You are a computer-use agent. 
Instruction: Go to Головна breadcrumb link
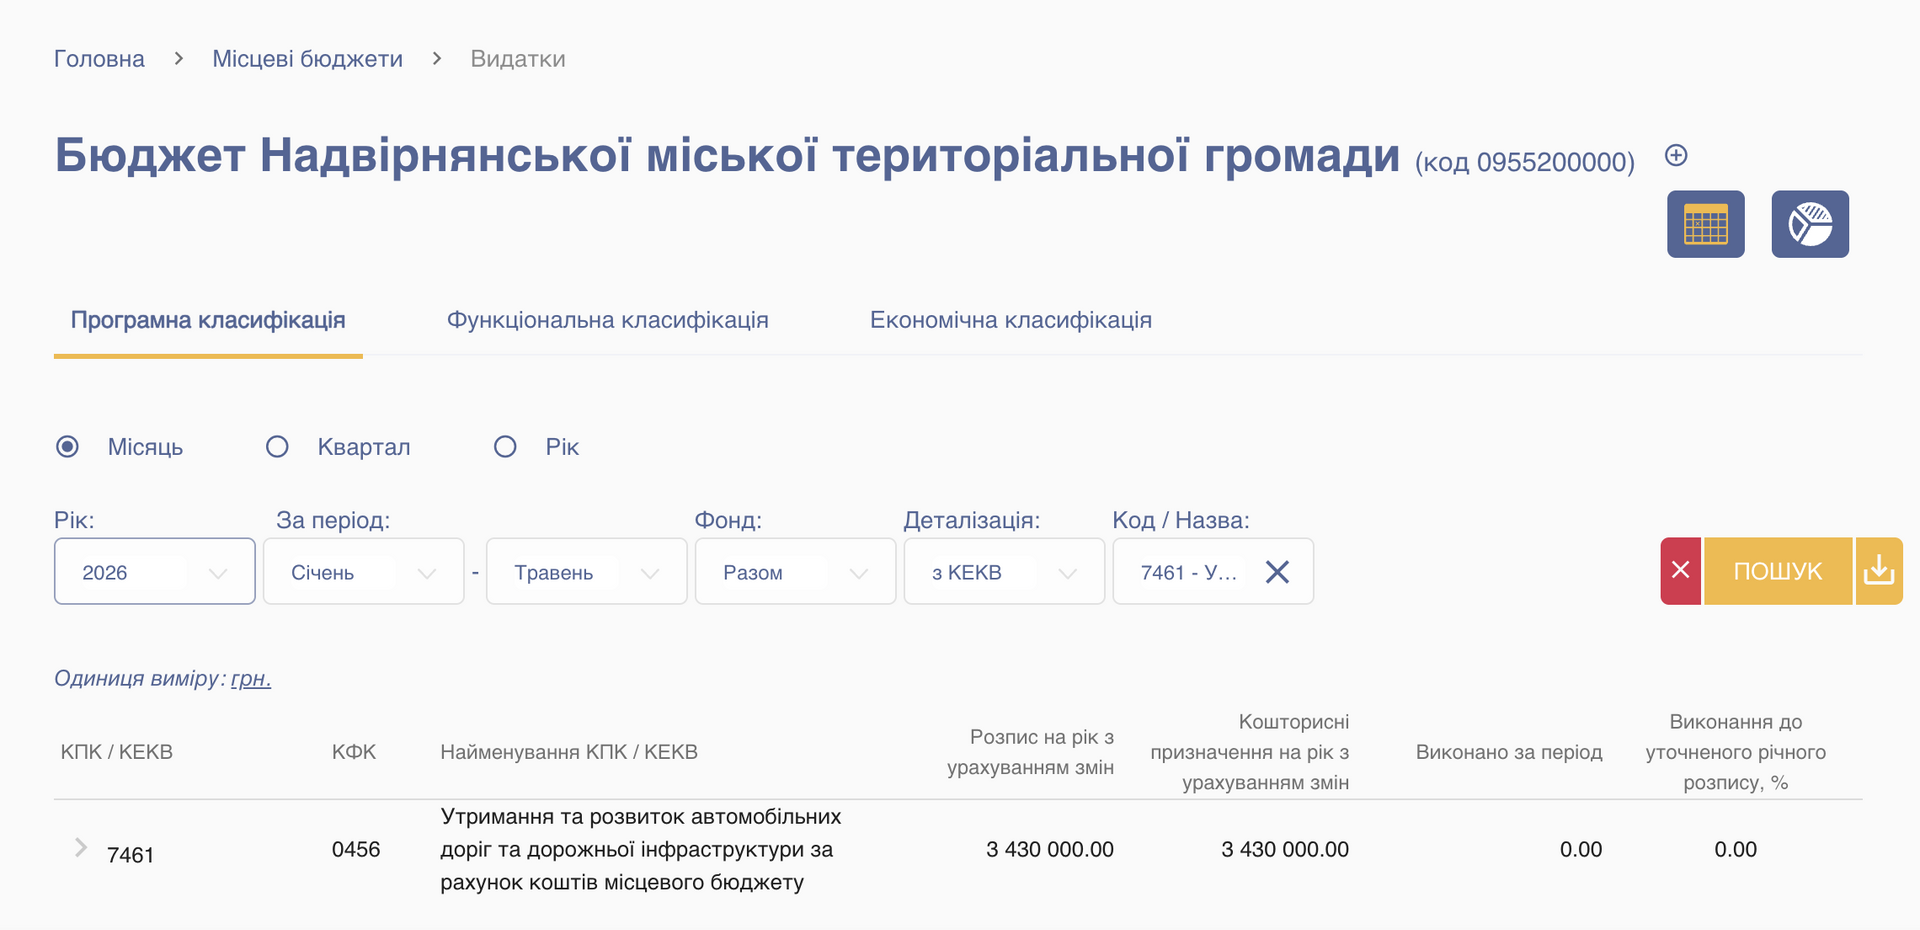pyautogui.click(x=99, y=59)
